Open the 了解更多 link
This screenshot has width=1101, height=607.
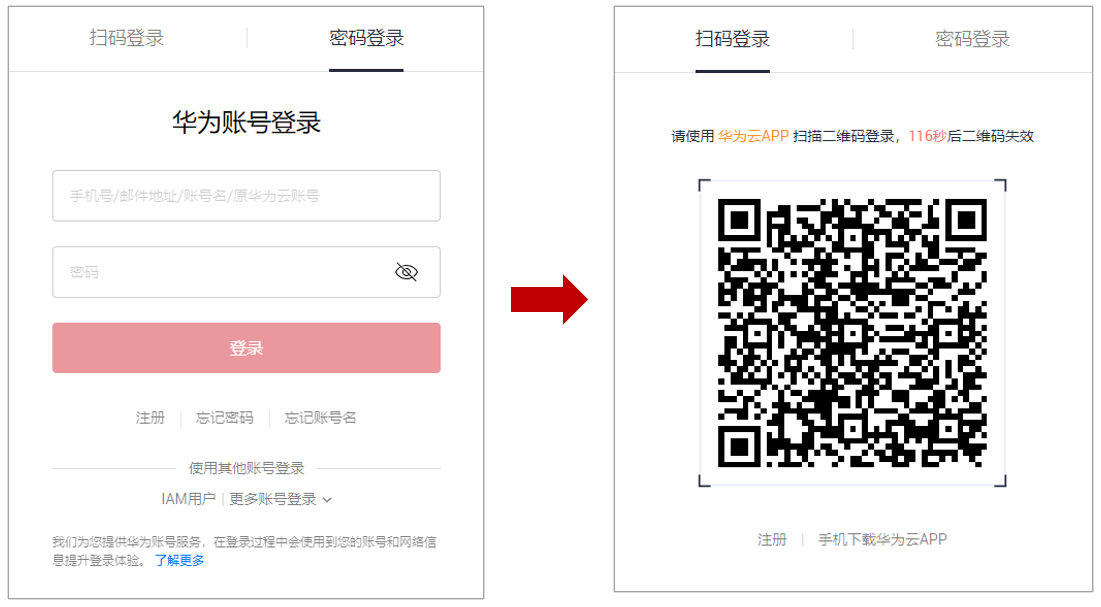180,561
